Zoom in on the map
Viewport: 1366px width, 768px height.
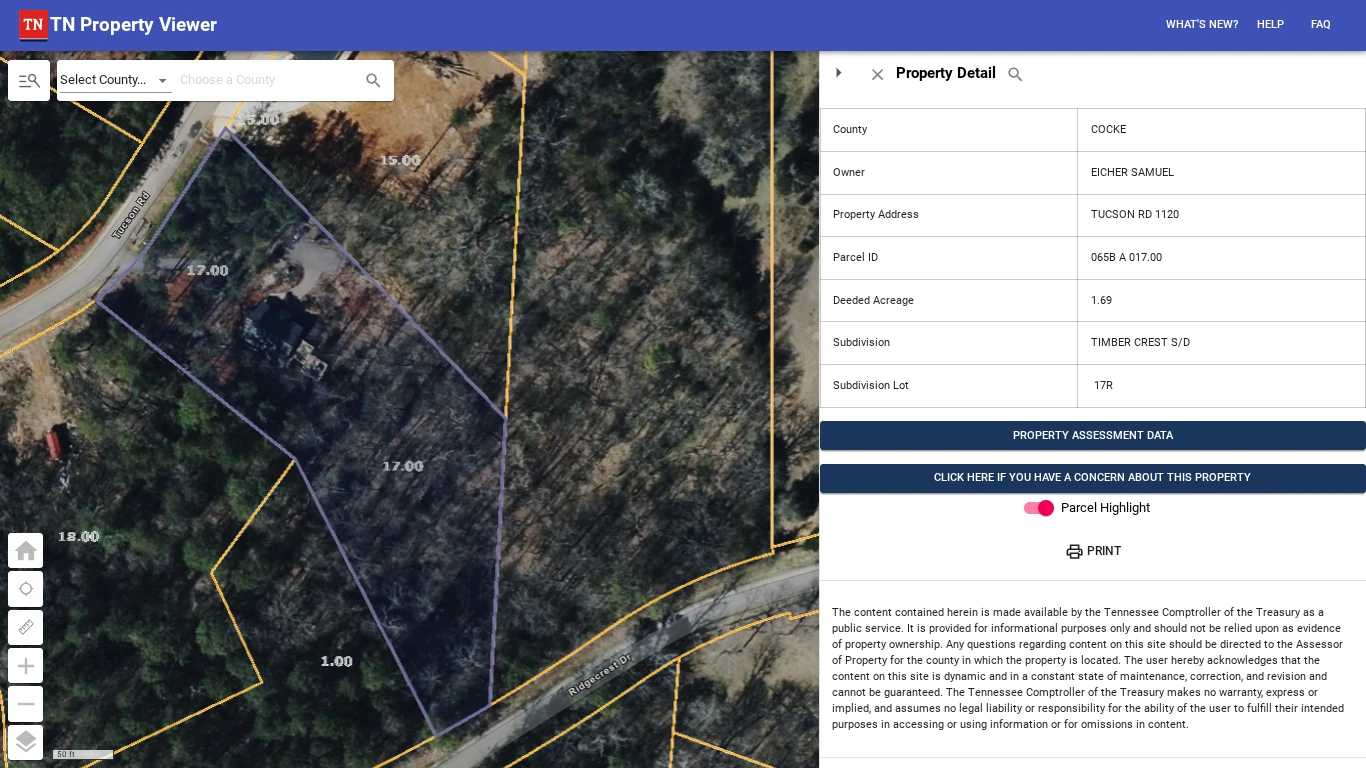click(x=26, y=666)
